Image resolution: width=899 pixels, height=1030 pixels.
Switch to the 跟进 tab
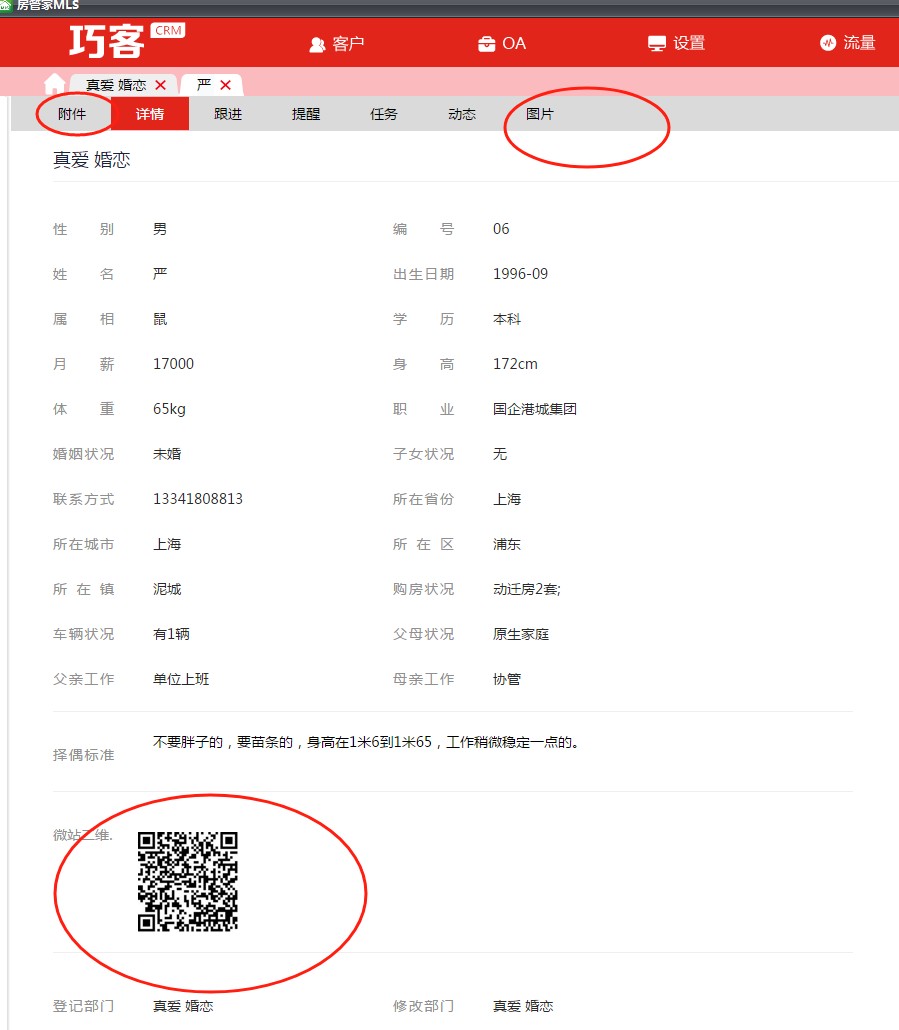(228, 114)
